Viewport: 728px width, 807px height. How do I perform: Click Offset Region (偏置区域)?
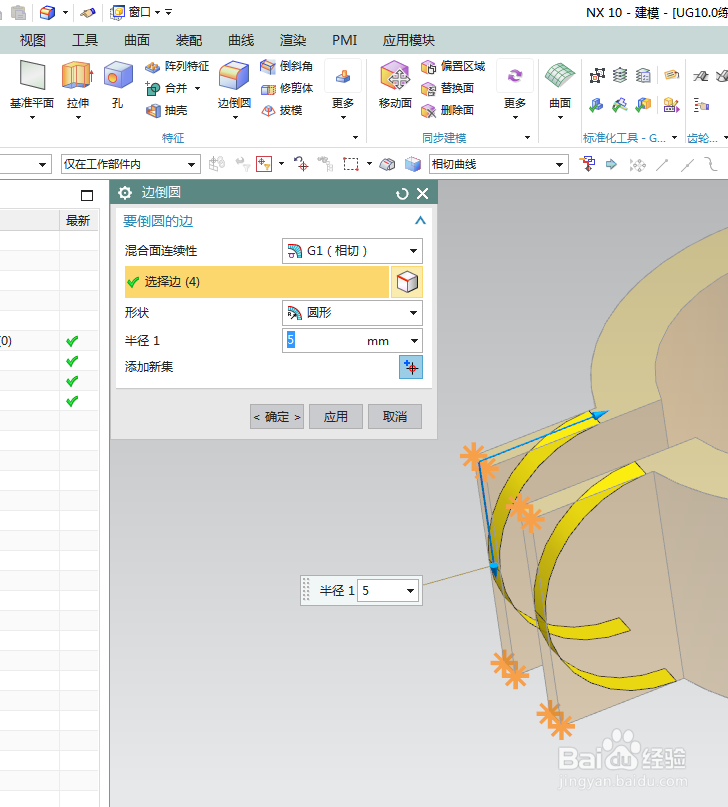[x=453, y=66]
